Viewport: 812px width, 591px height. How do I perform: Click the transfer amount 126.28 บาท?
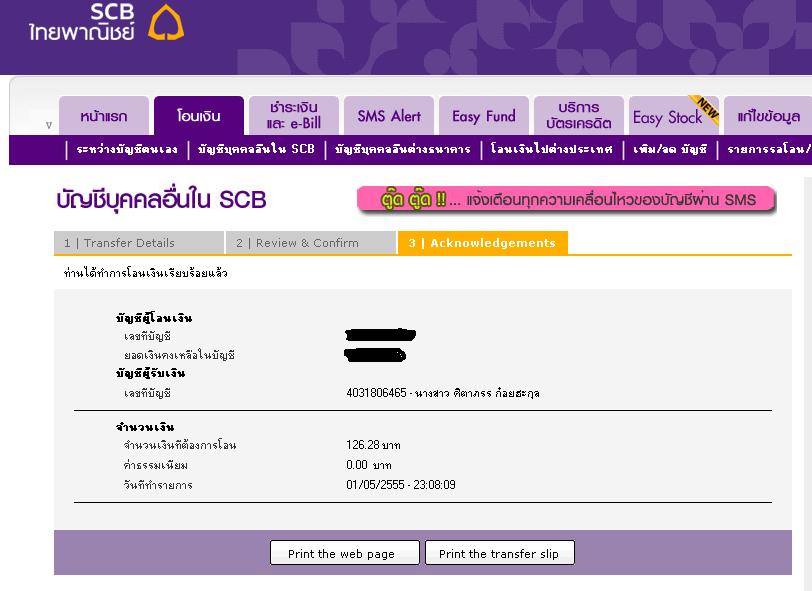373,445
